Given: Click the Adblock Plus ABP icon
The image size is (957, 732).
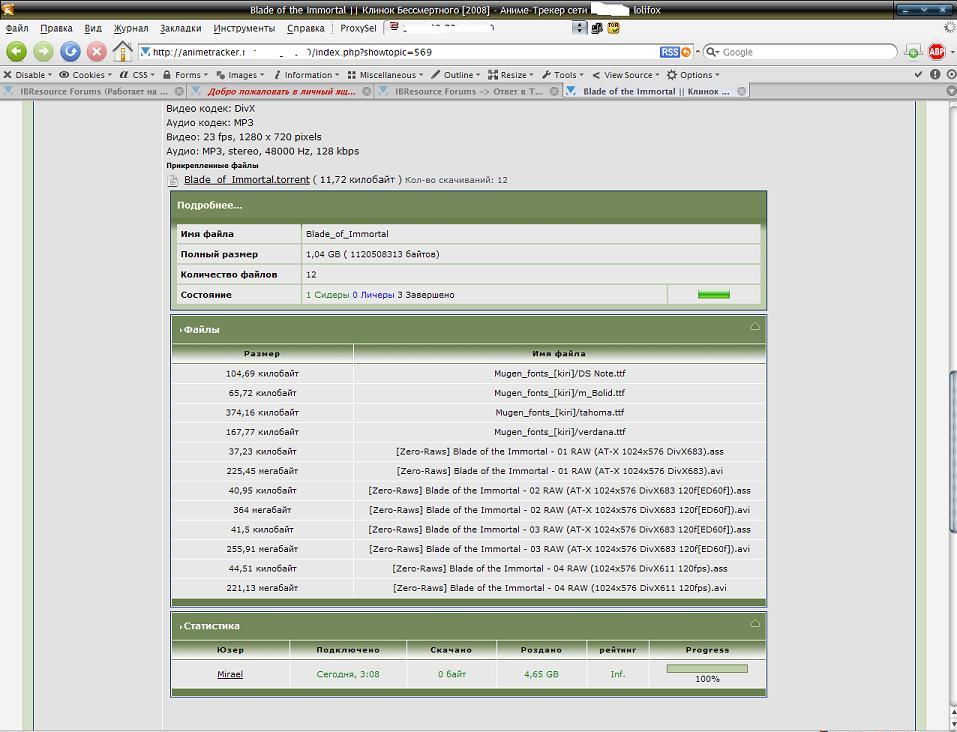Looking at the screenshot, I should (x=937, y=52).
